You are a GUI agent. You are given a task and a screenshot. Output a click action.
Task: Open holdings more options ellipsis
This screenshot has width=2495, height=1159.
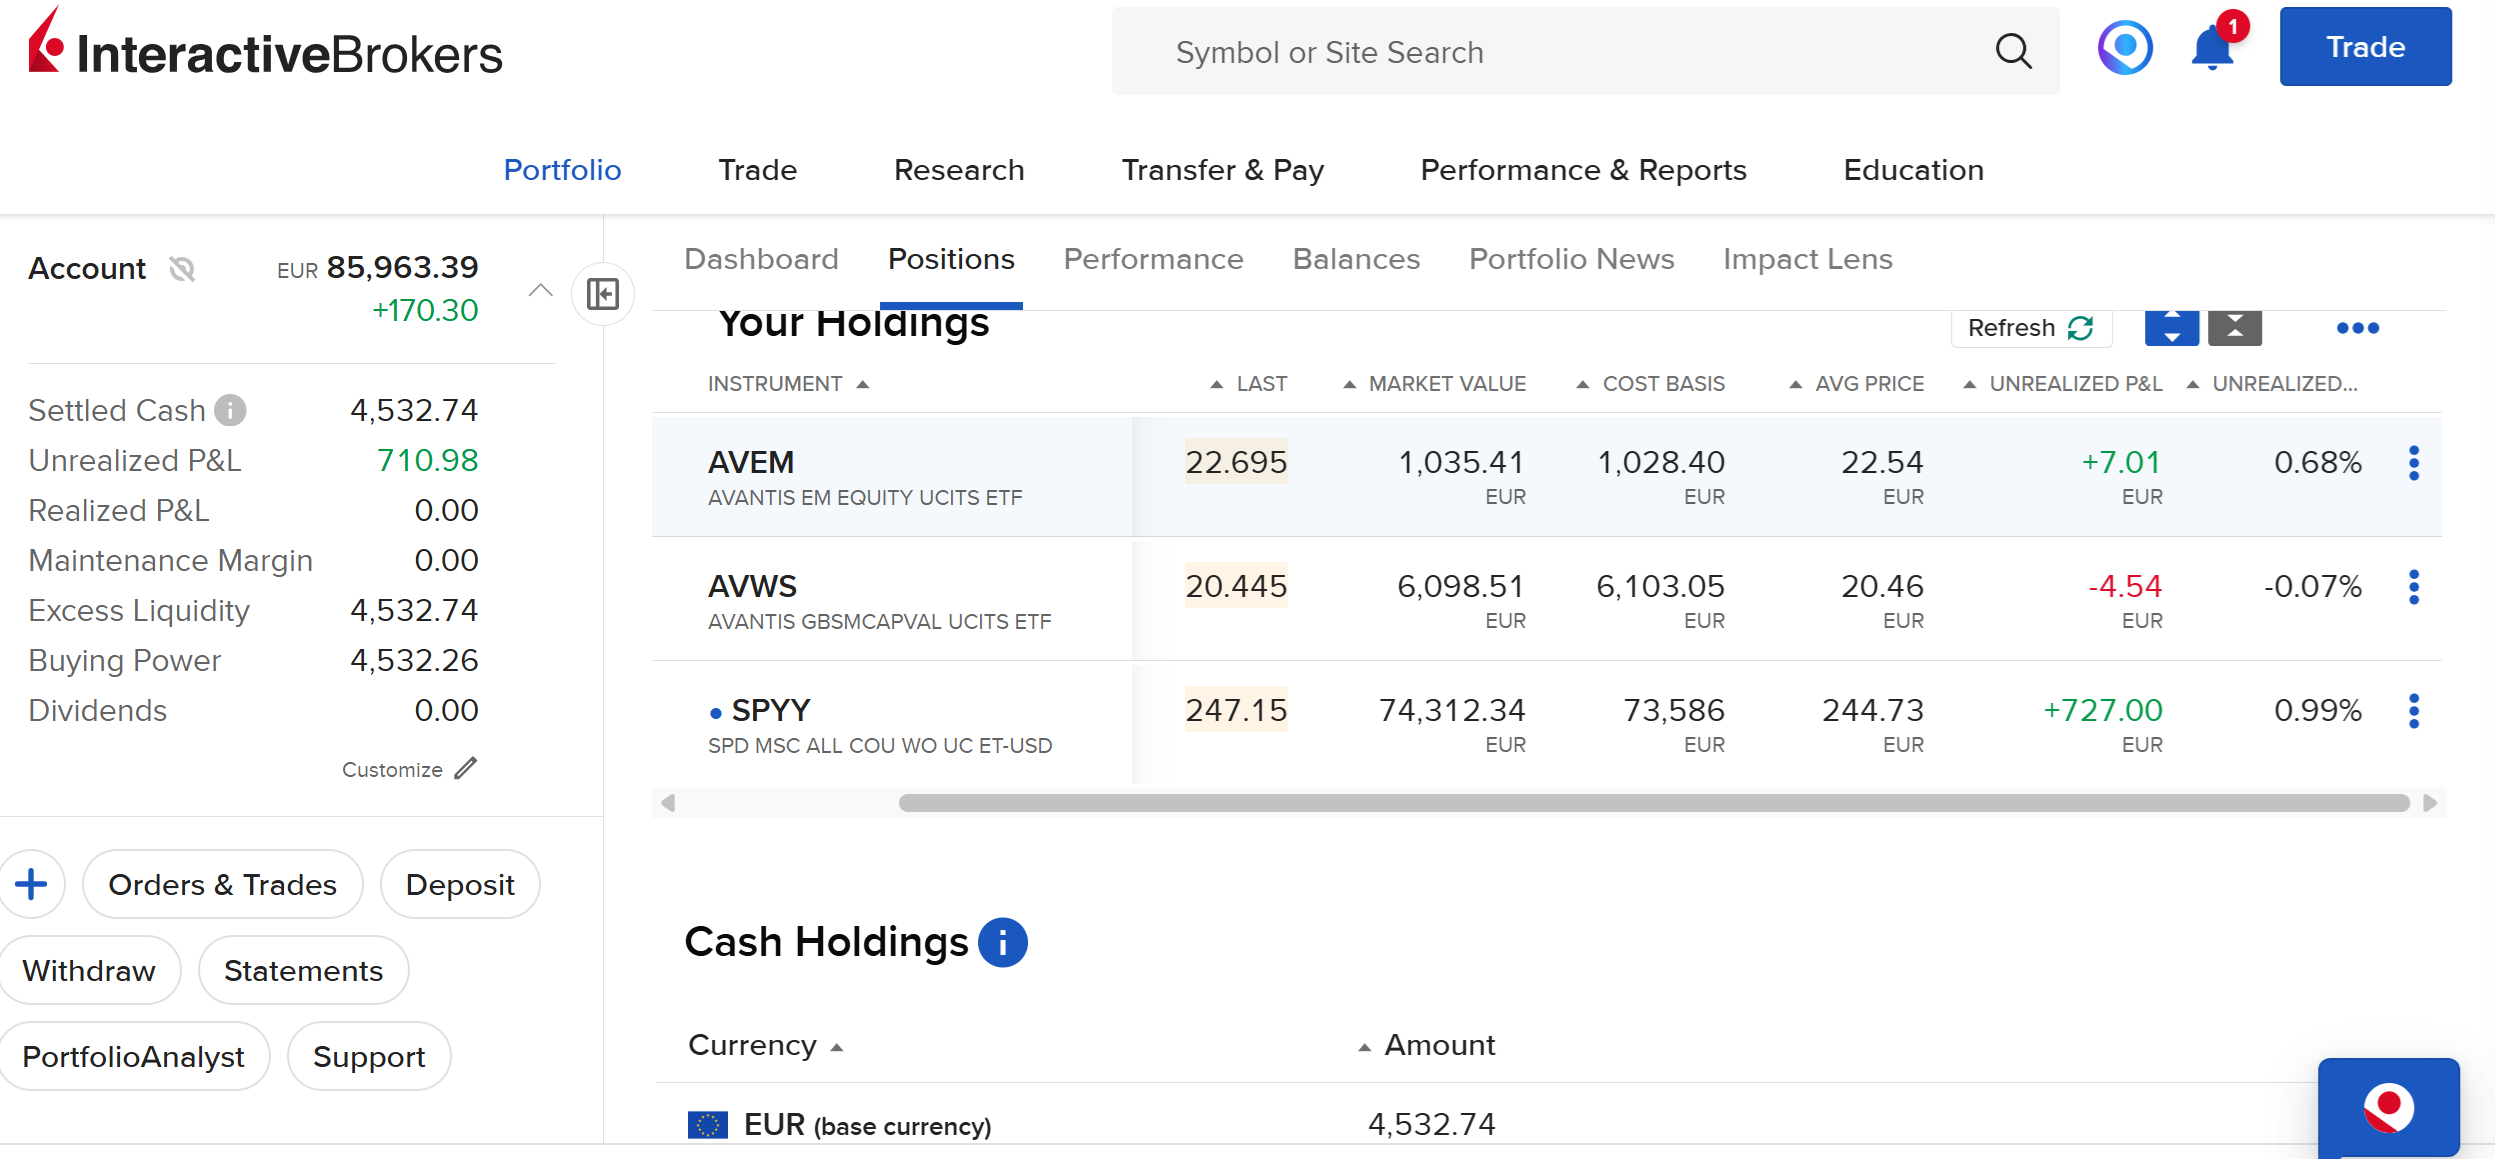pos(2357,328)
